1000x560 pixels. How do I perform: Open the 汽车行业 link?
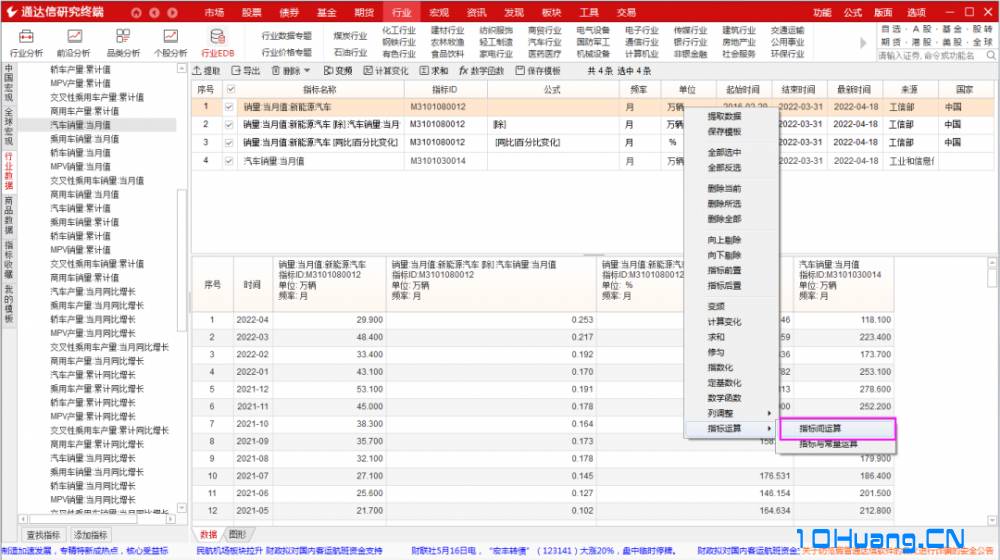545,42
